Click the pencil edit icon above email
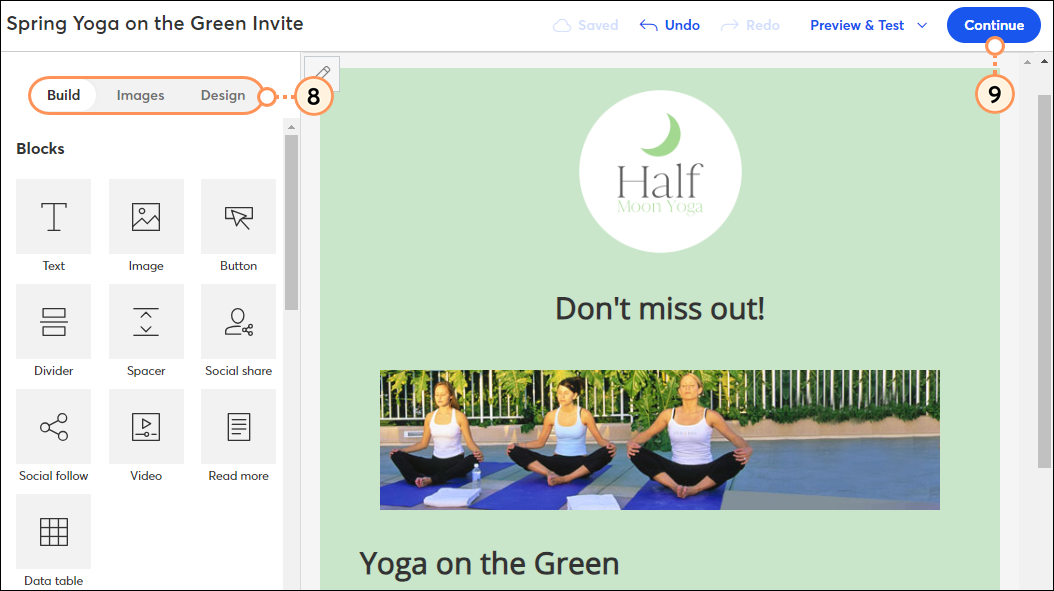Viewport: 1054px width, 591px height. 322,73
